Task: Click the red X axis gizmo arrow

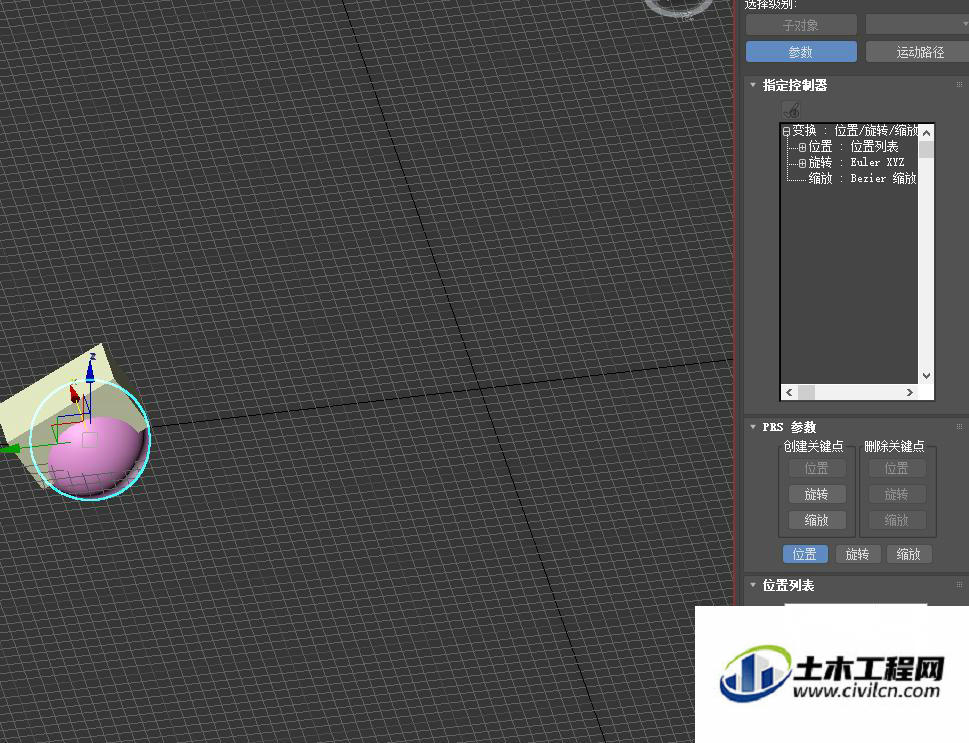Action: (x=74, y=393)
